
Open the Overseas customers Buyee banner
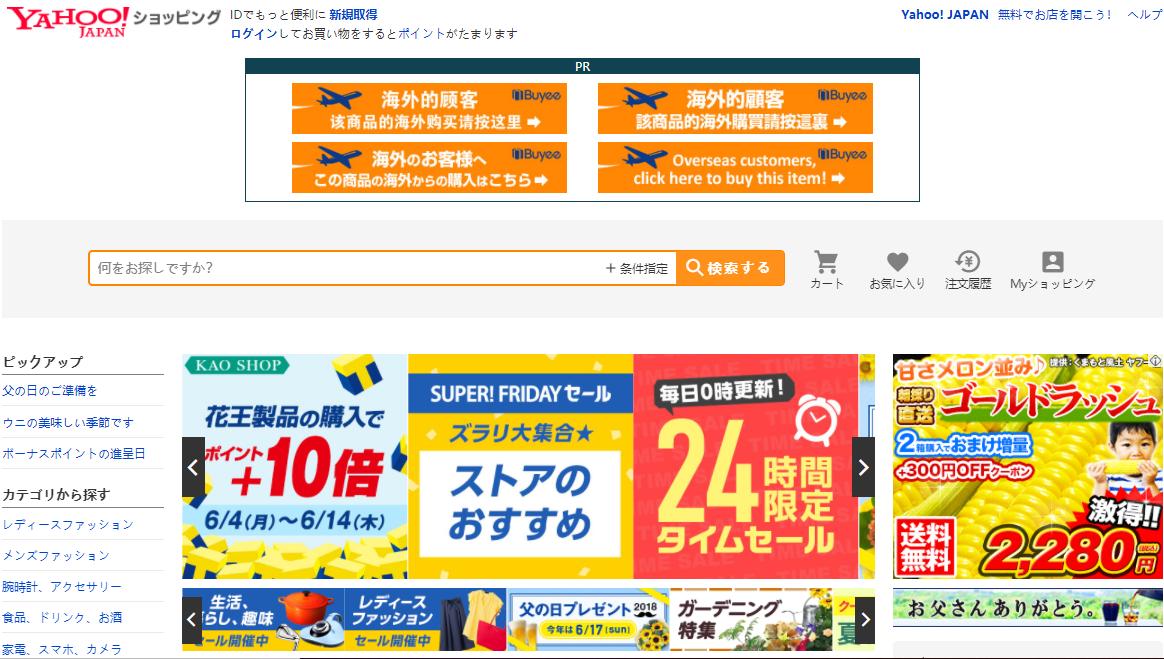pyautogui.click(x=735, y=167)
